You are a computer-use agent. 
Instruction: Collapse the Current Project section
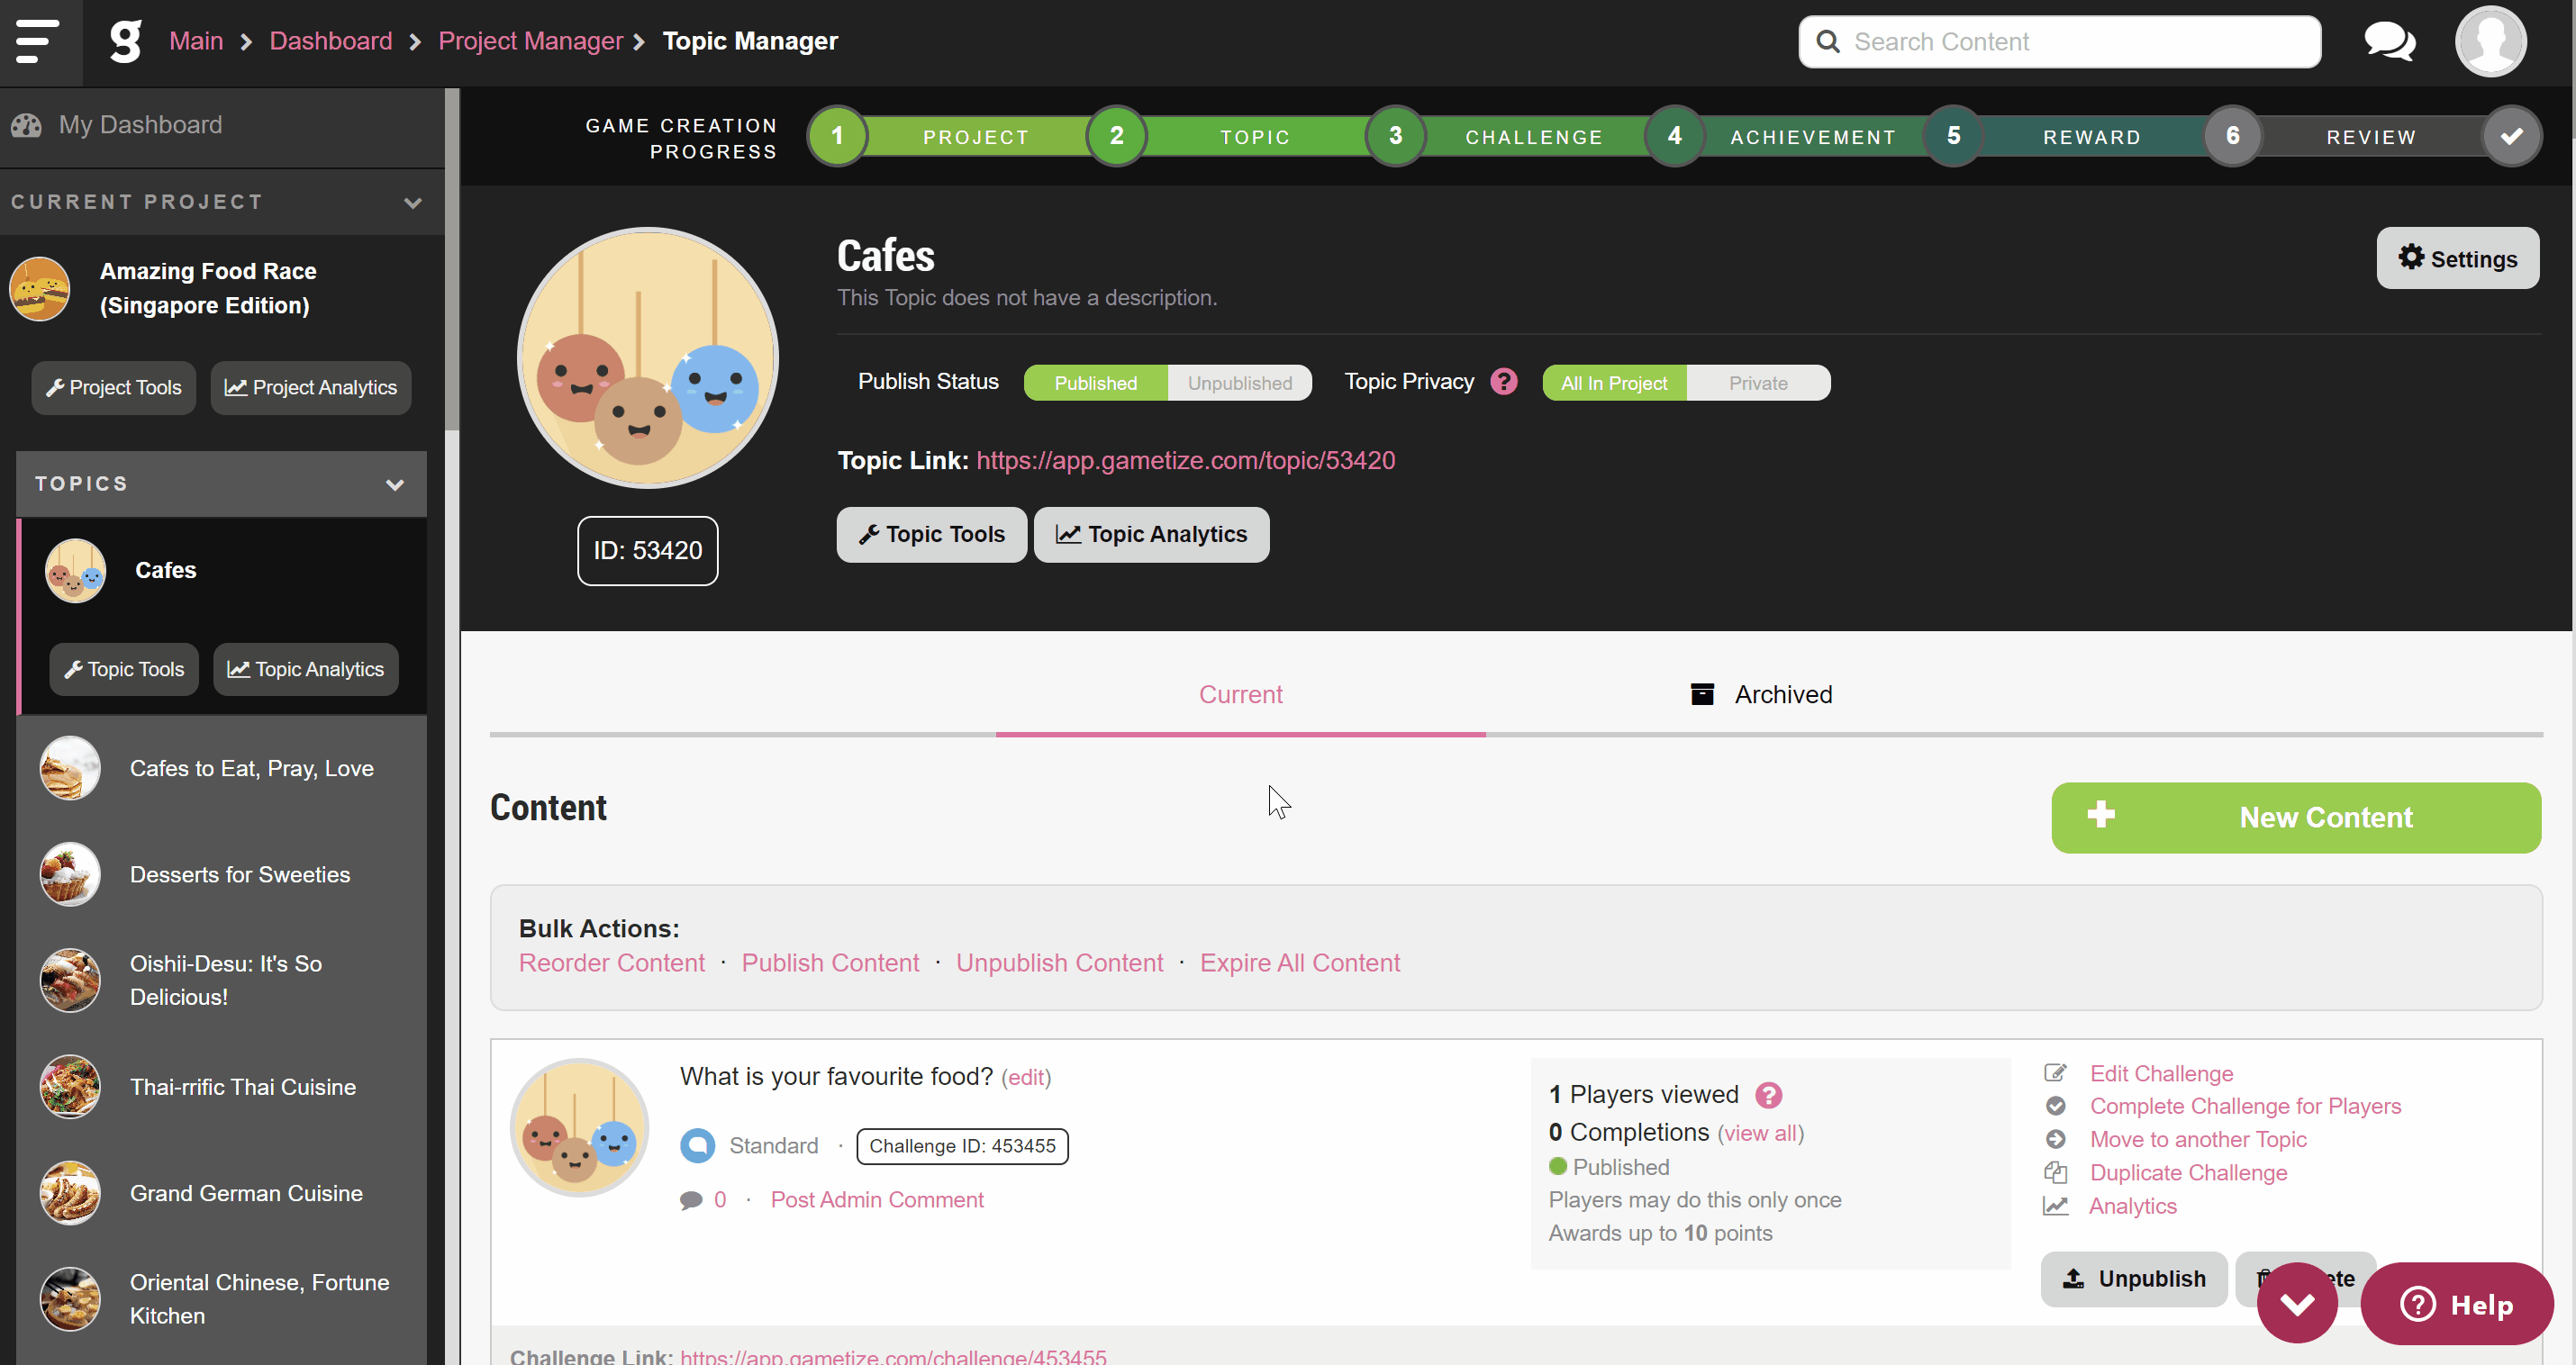click(x=413, y=202)
